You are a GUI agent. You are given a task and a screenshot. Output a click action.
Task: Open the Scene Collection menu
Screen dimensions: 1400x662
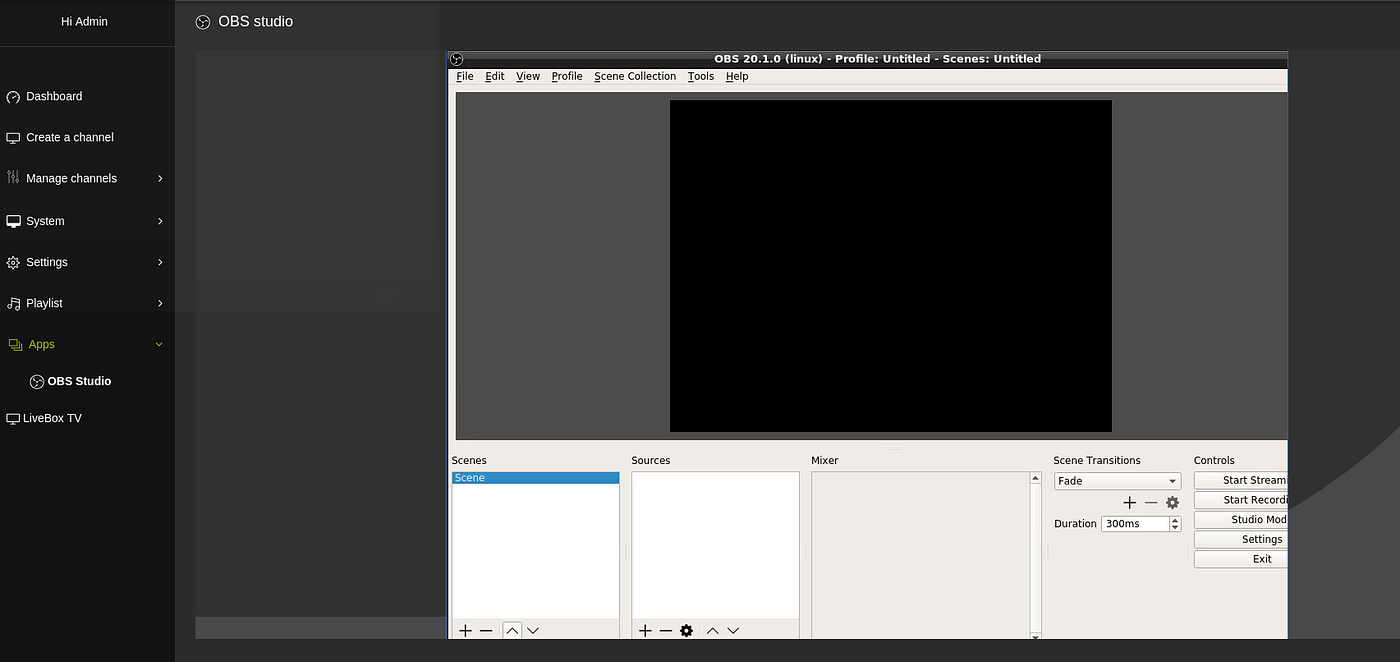[635, 76]
